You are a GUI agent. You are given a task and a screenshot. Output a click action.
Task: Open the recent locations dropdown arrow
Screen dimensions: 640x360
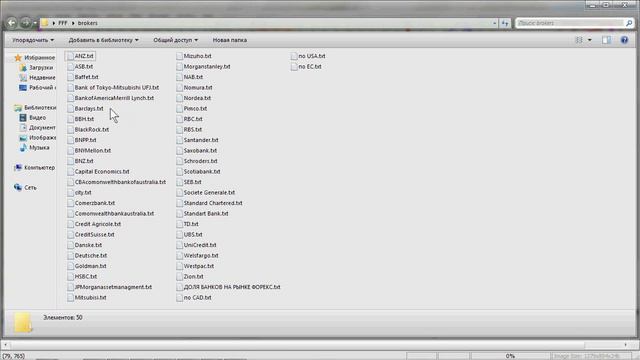(x=35, y=23)
